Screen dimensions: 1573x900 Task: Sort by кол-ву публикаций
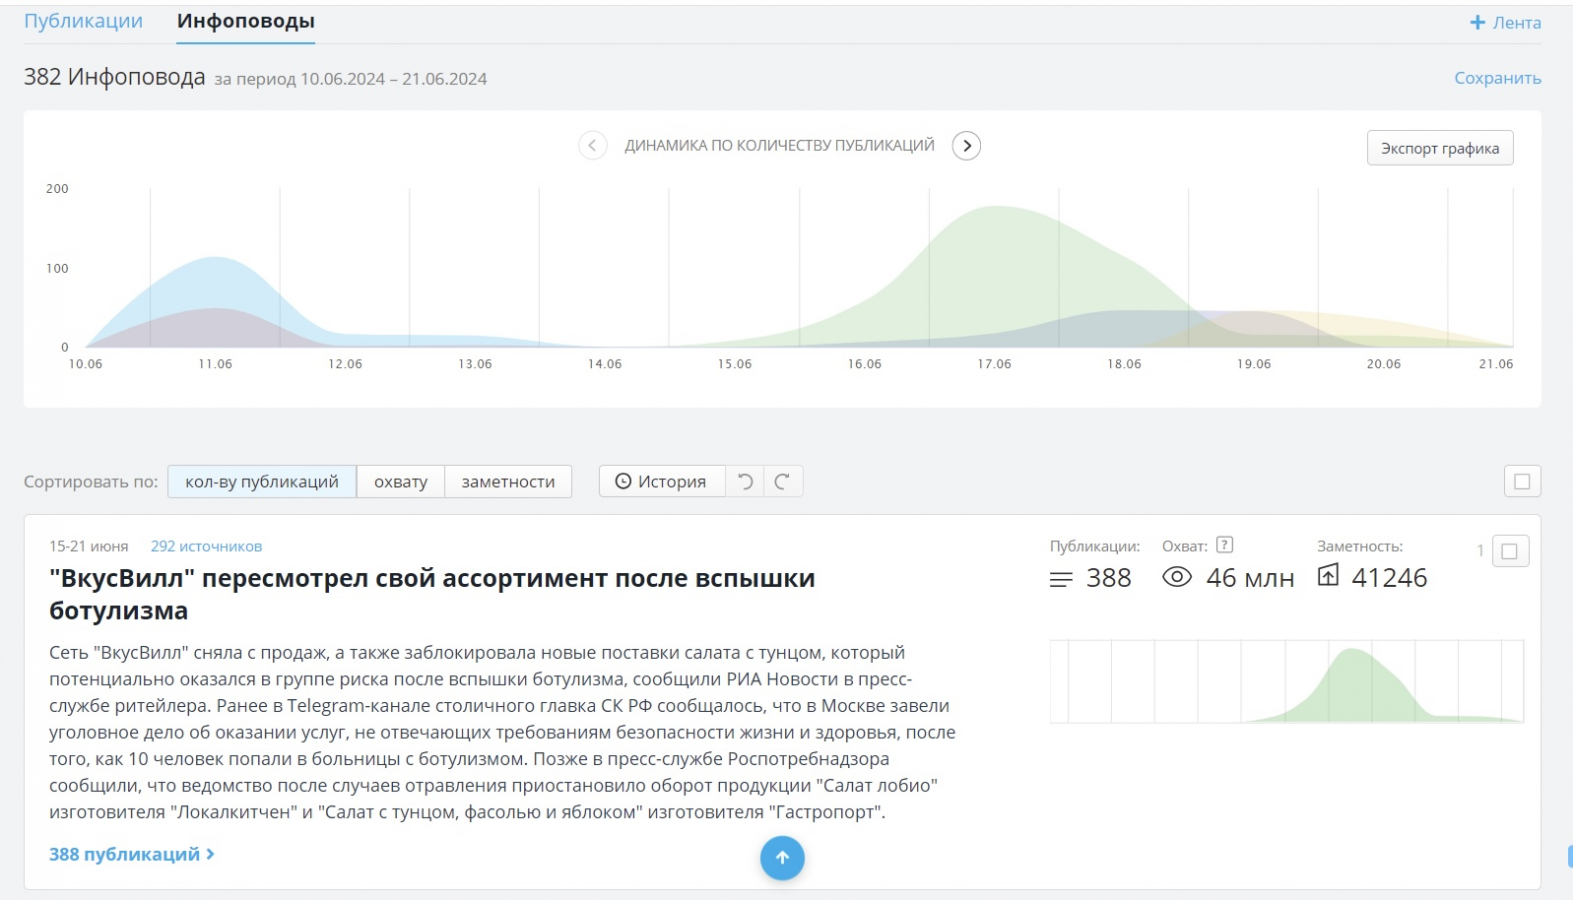(x=262, y=482)
